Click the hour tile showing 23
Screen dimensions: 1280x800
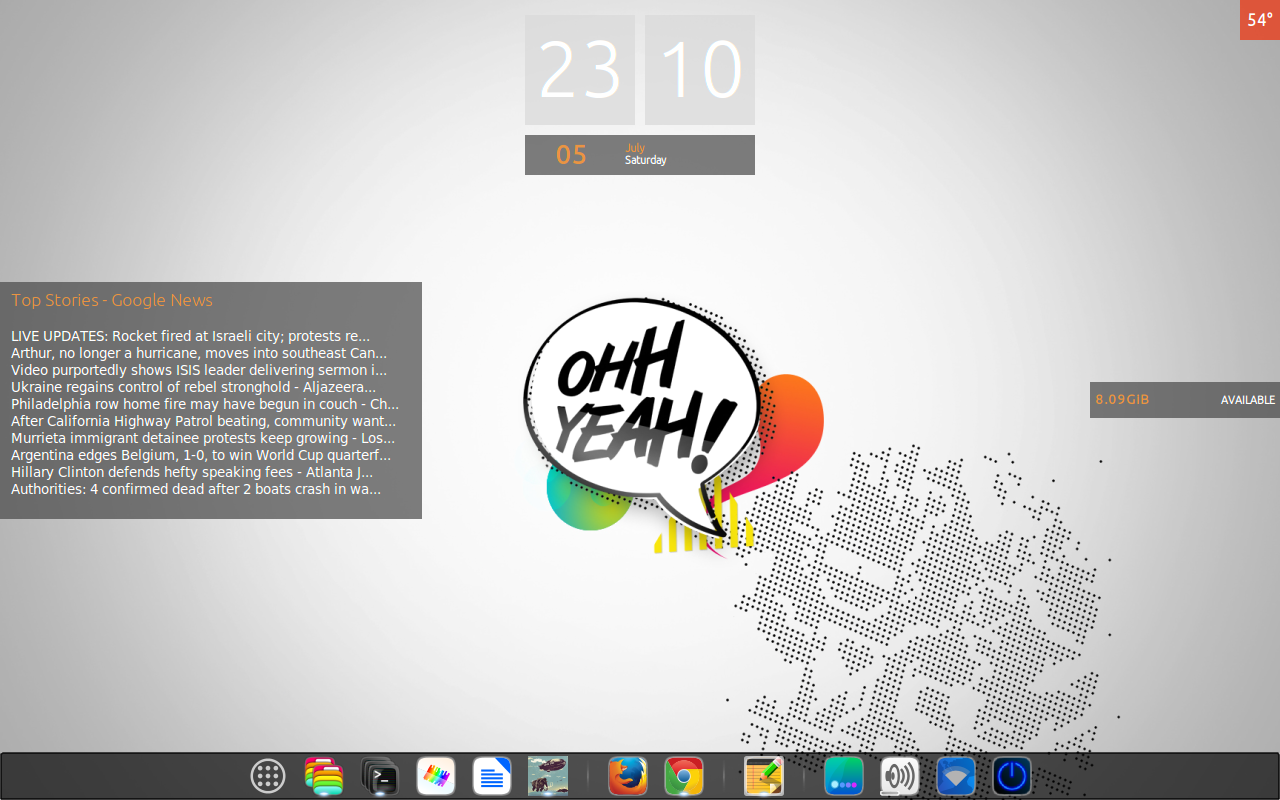pyautogui.click(x=580, y=70)
